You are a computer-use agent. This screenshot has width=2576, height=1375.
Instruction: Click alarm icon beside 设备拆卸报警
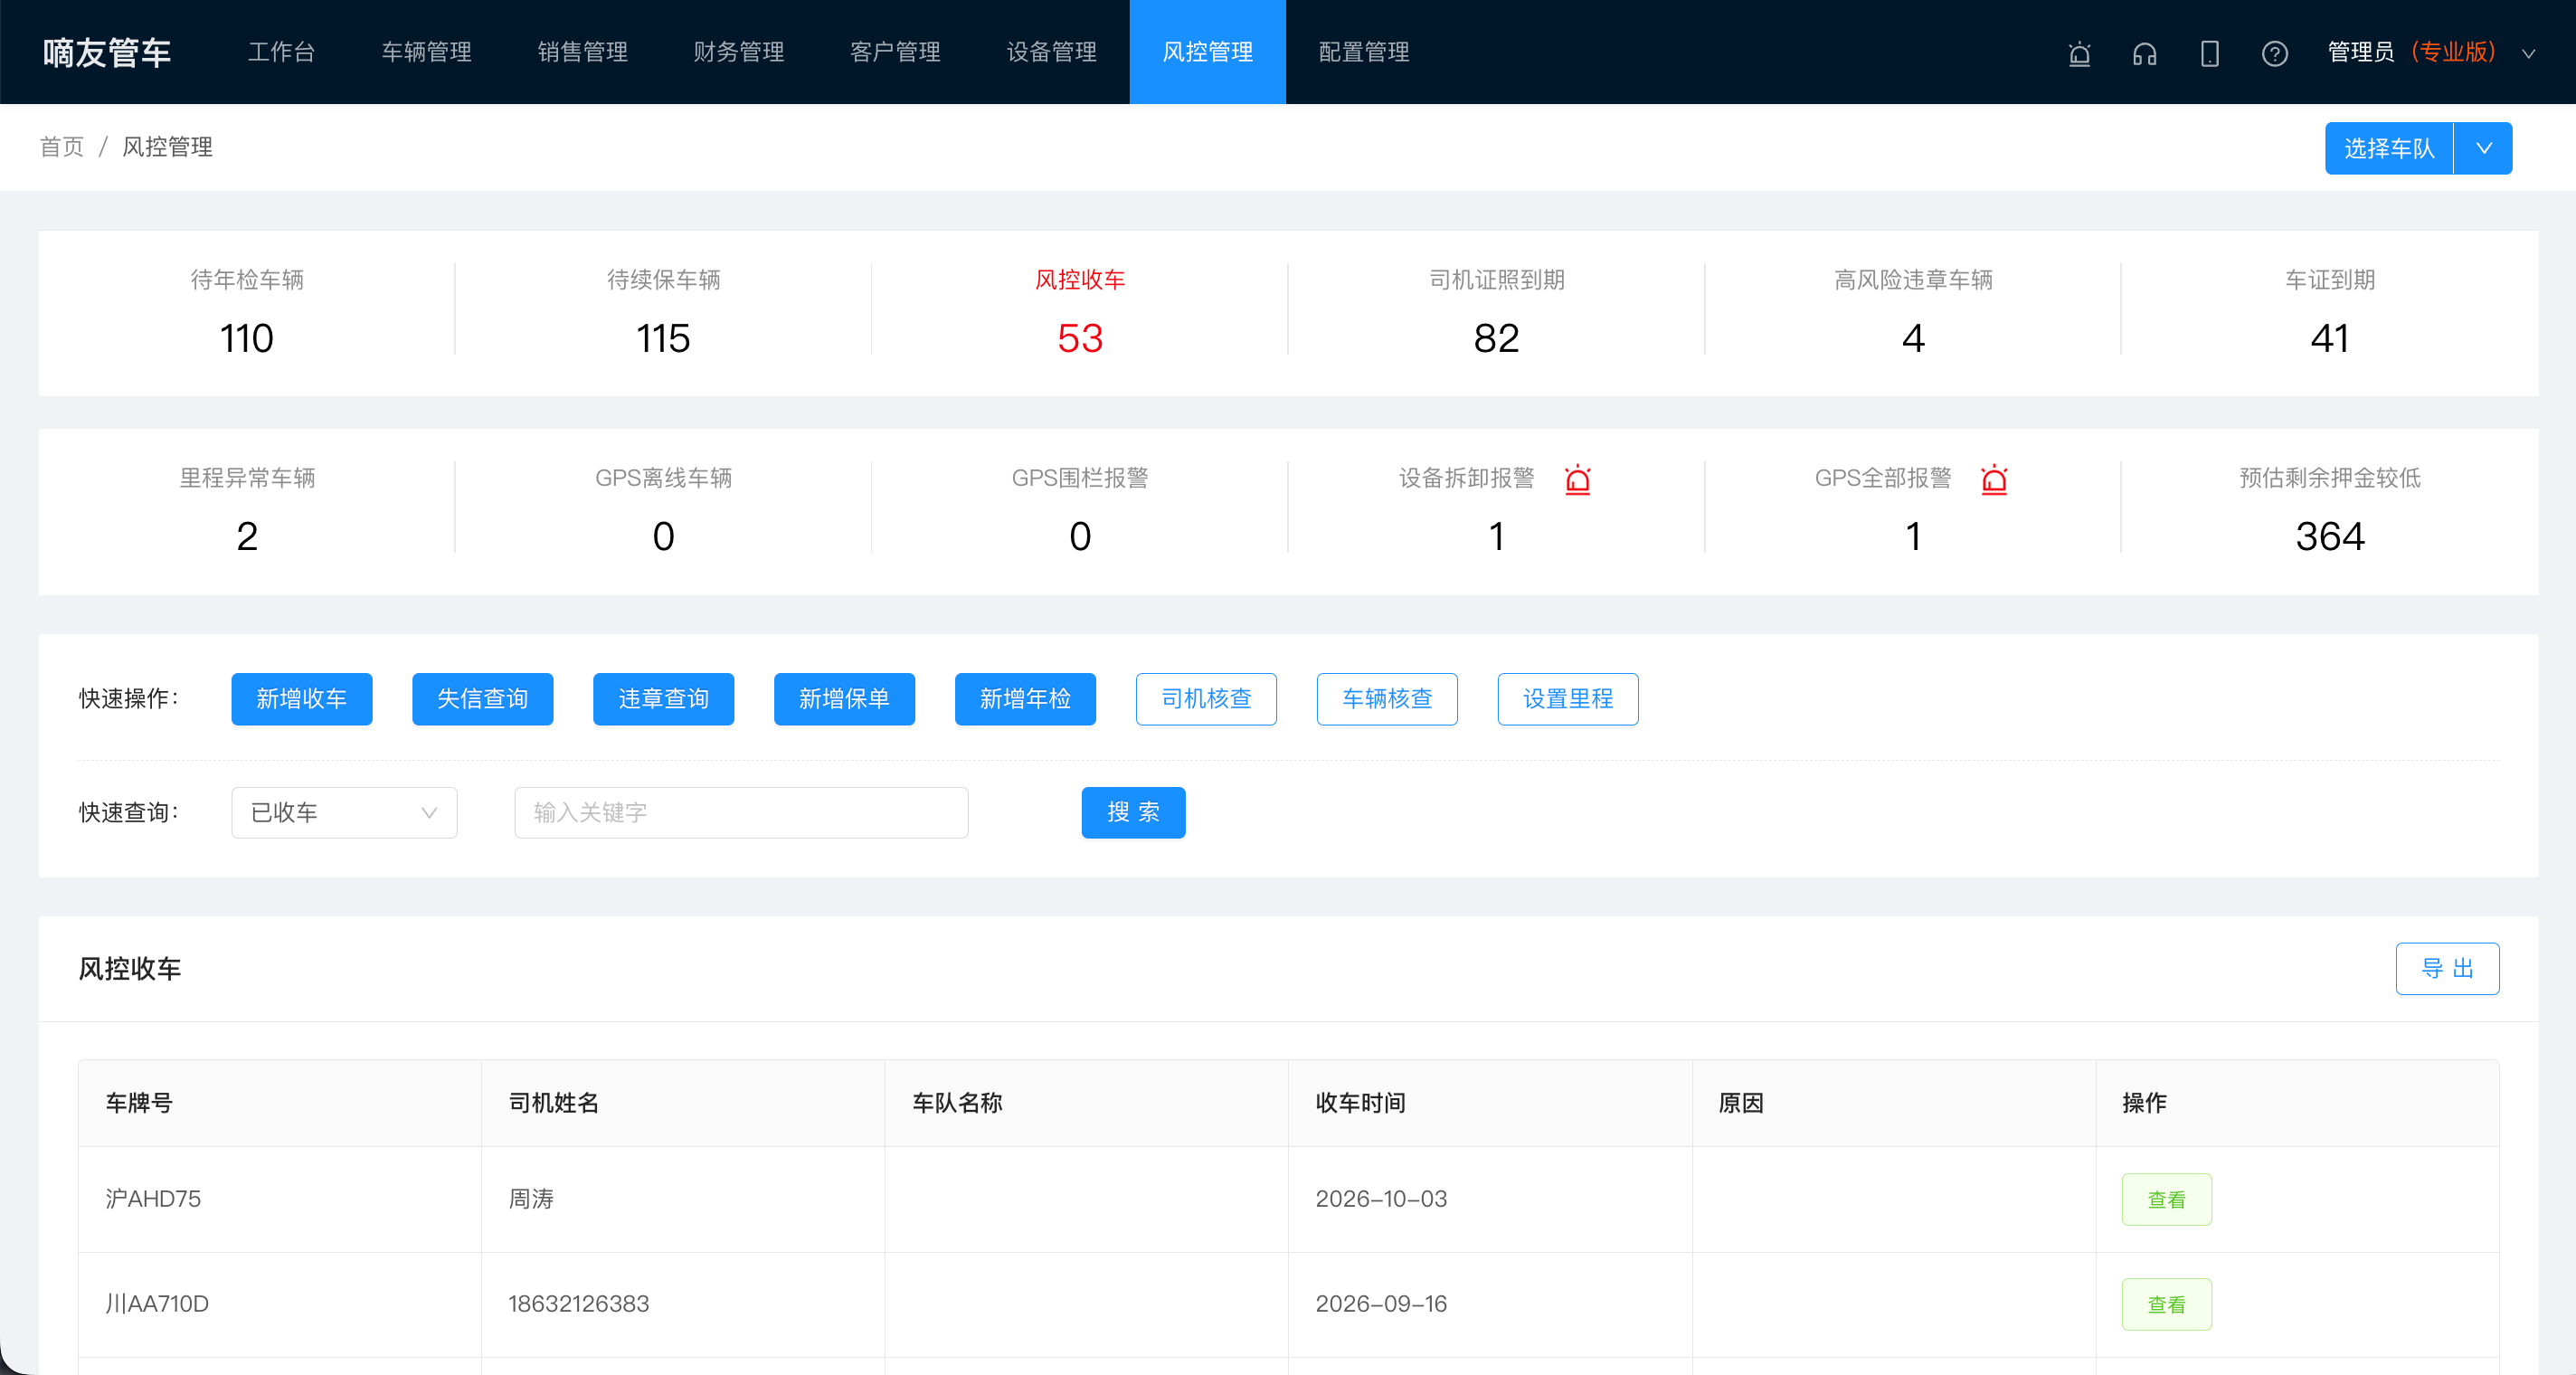click(x=1577, y=479)
